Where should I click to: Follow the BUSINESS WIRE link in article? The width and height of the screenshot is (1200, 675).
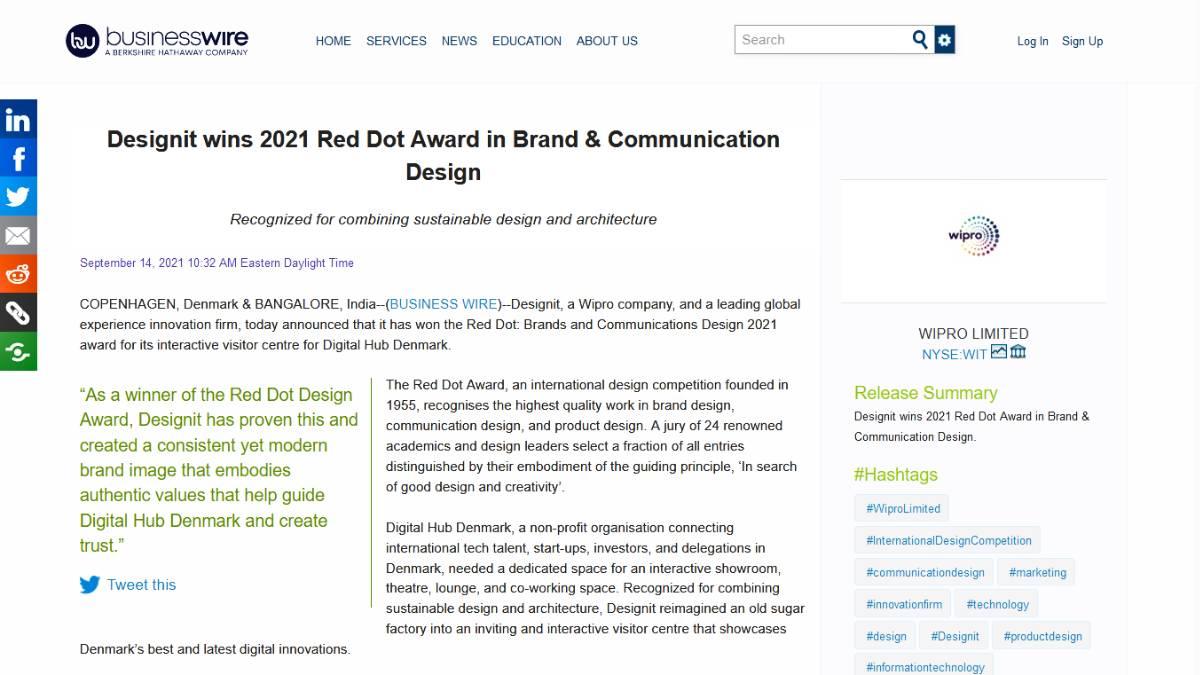pos(443,304)
